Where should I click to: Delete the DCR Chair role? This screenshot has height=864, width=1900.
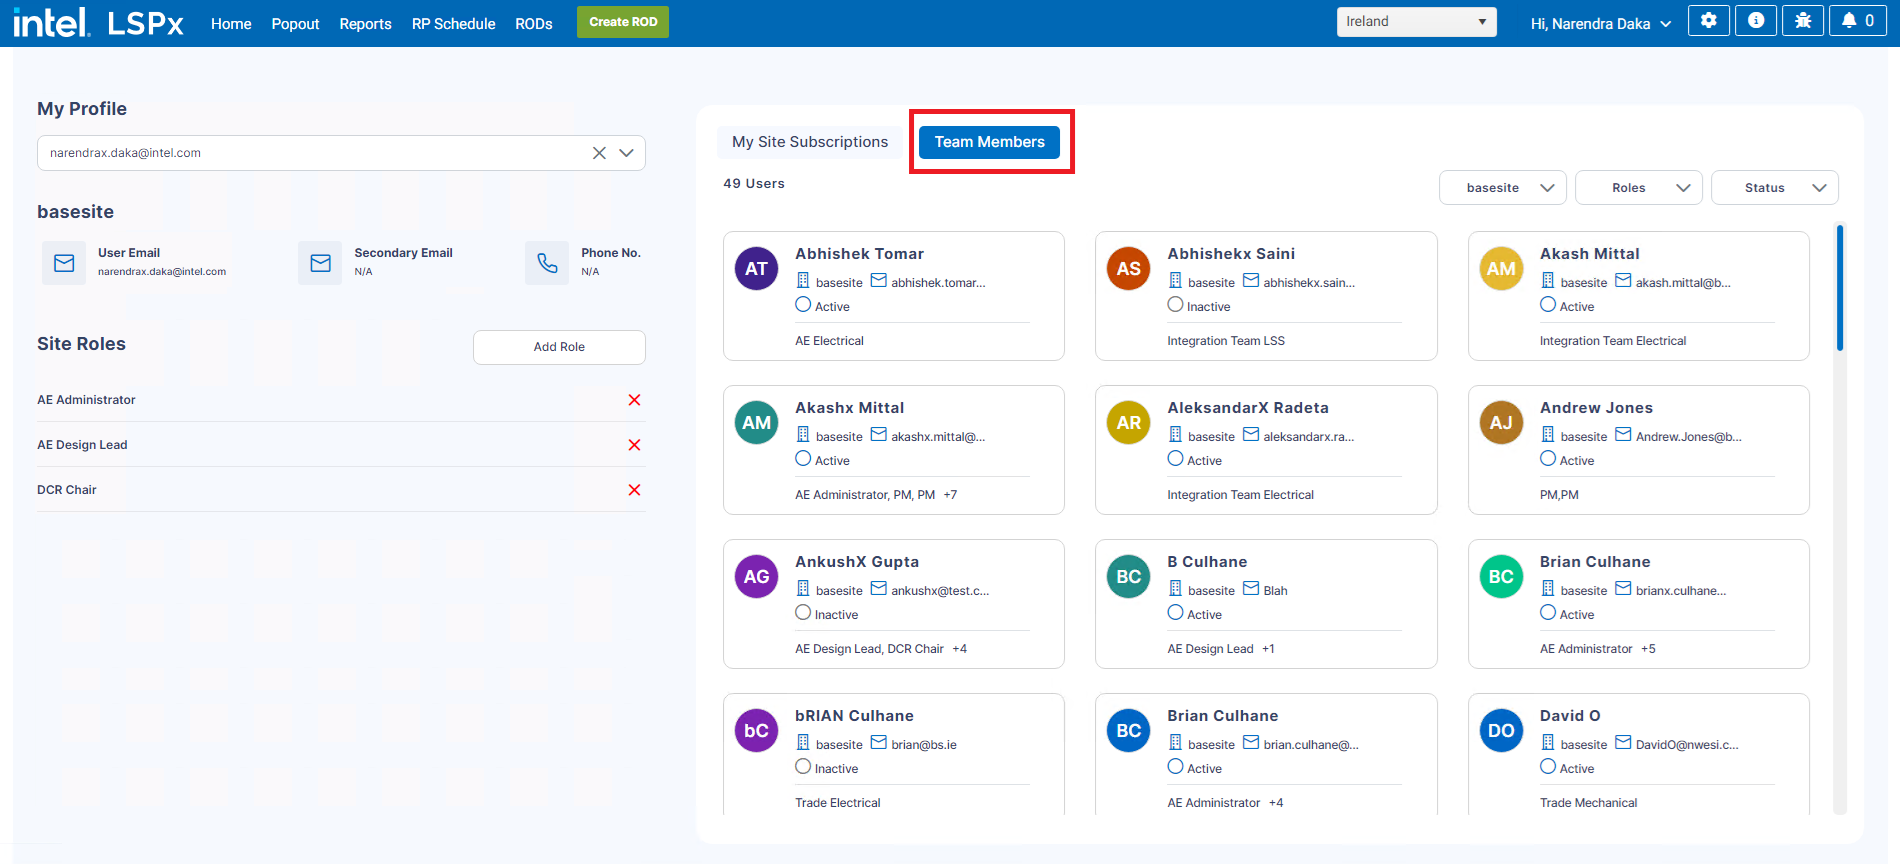coord(634,490)
